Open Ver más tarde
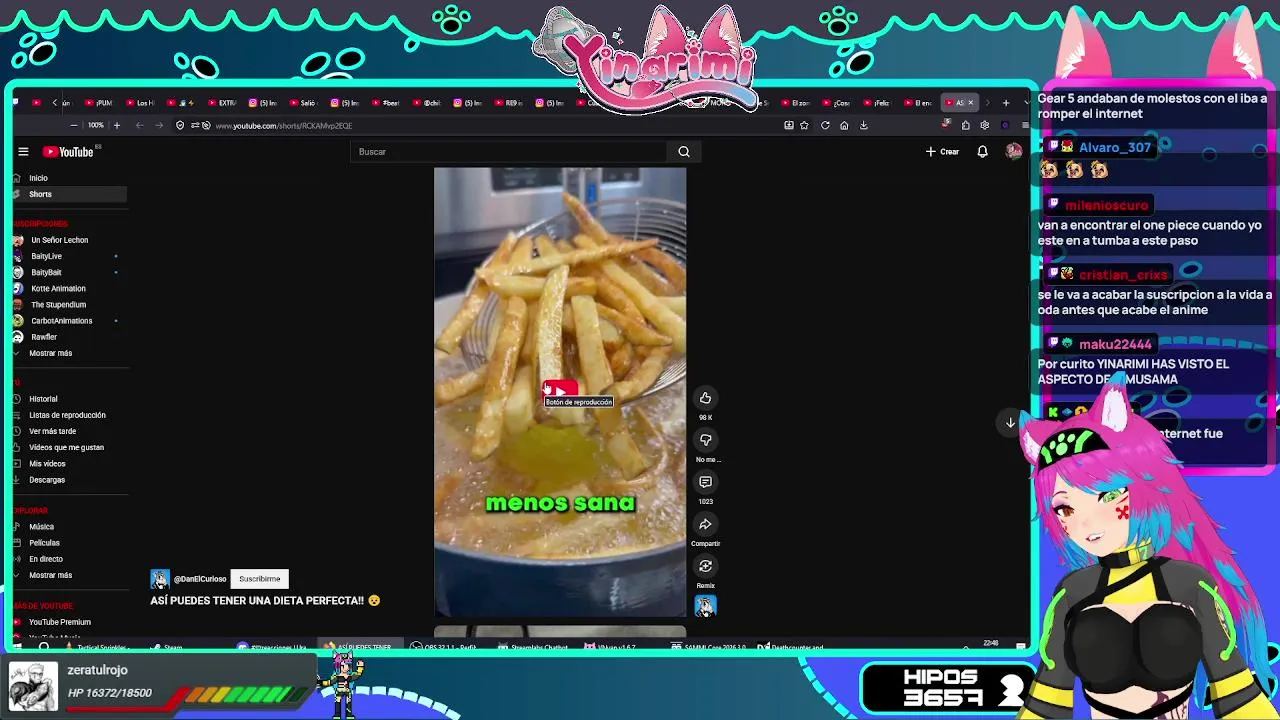 pyautogui.click(x=52, y=431)
